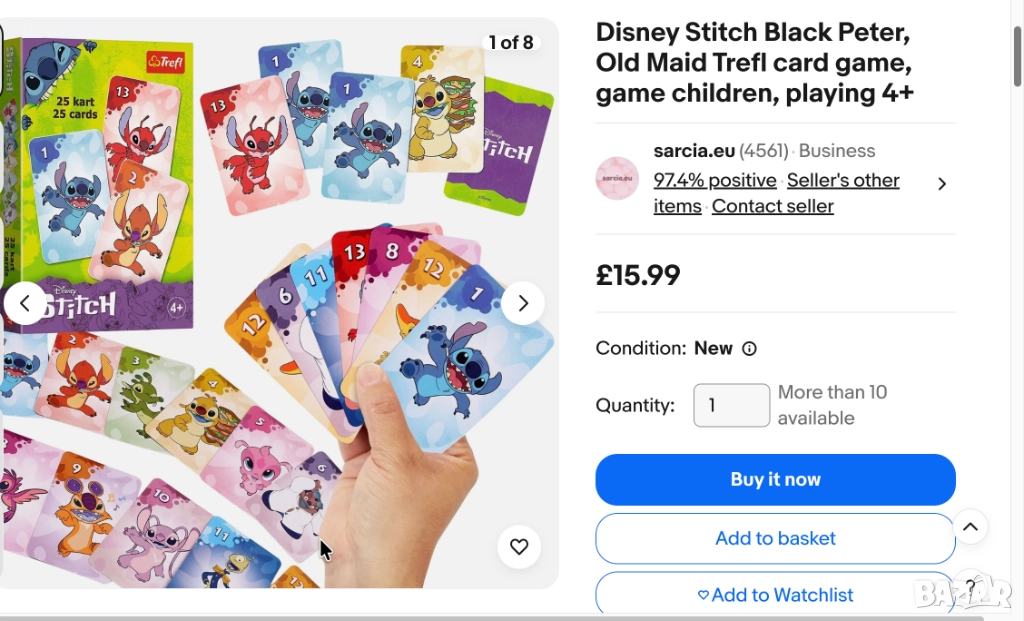The height and width of the screenshot is (621, 1024).
Task: Expand seller details with the chevron
Action: pyautogui.click(x=941, y=184)
